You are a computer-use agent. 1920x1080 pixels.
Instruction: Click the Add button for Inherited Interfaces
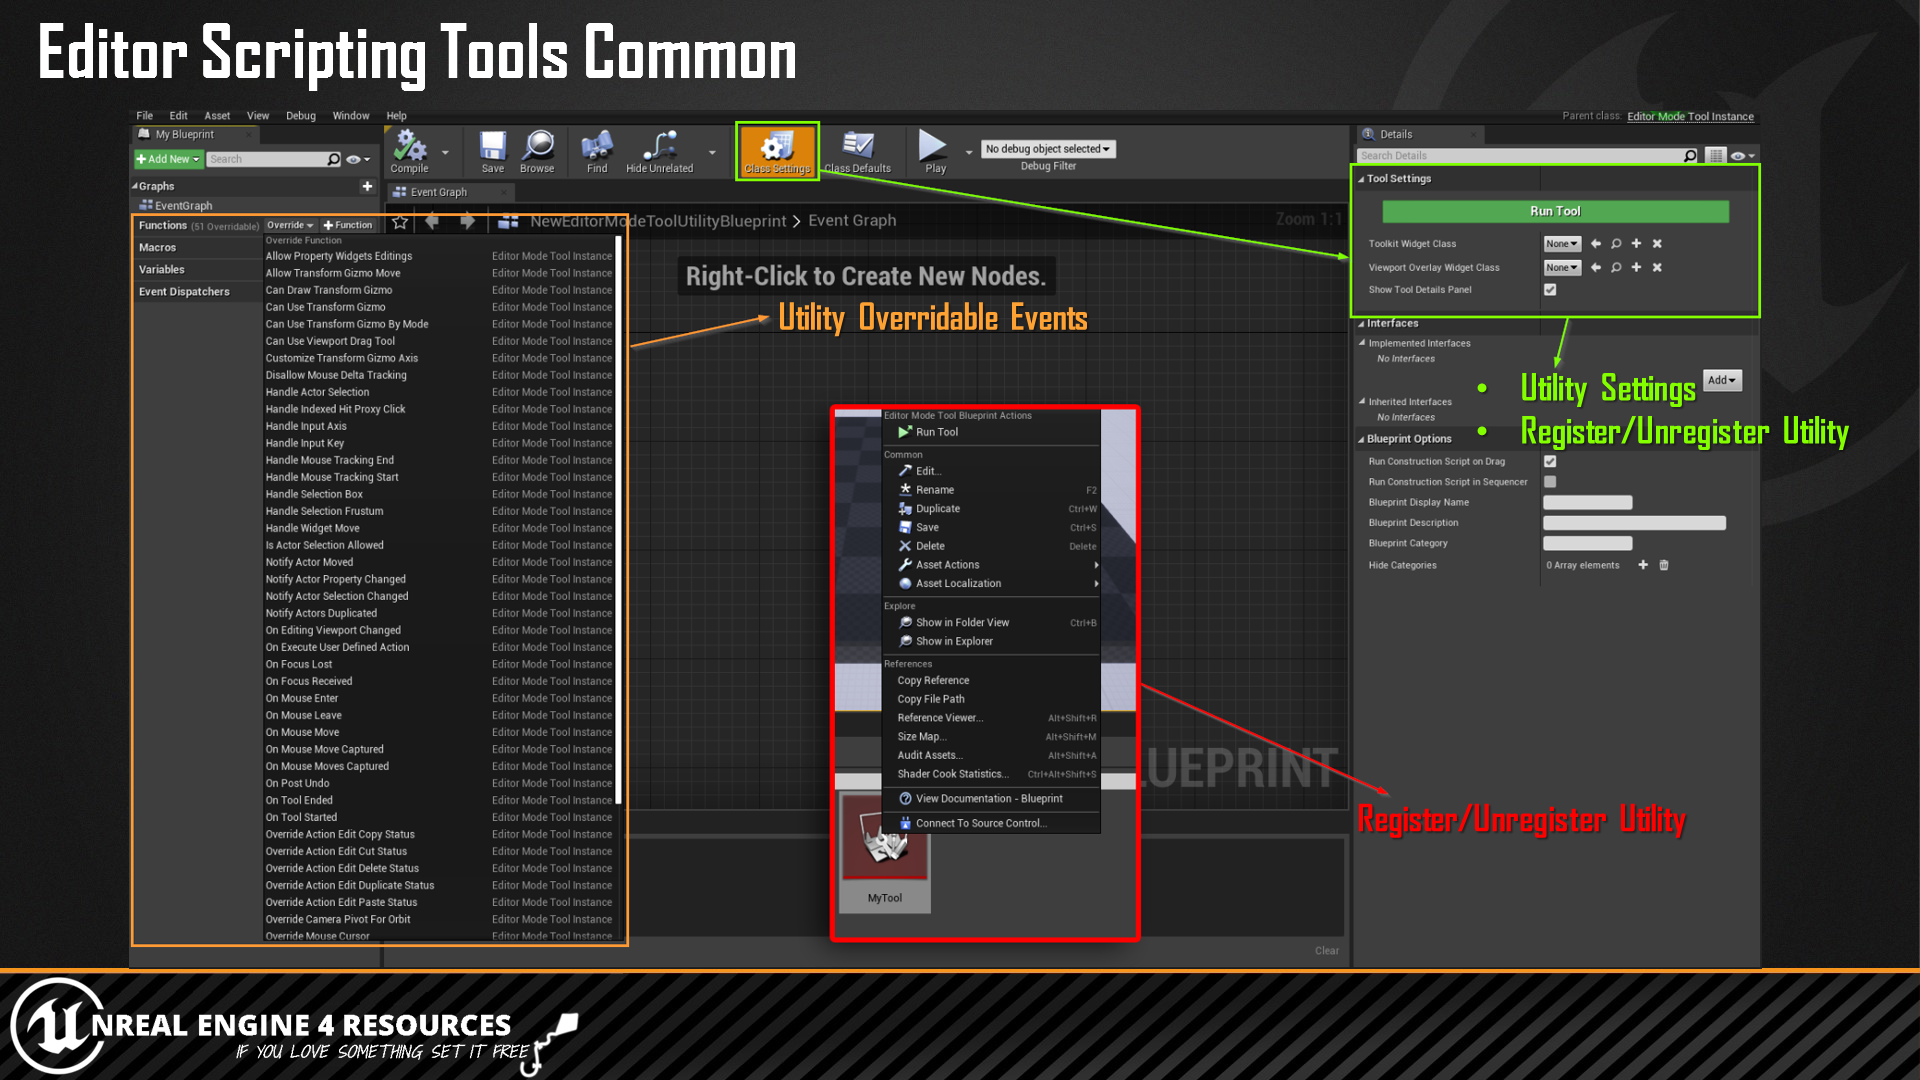[1724, 380]
